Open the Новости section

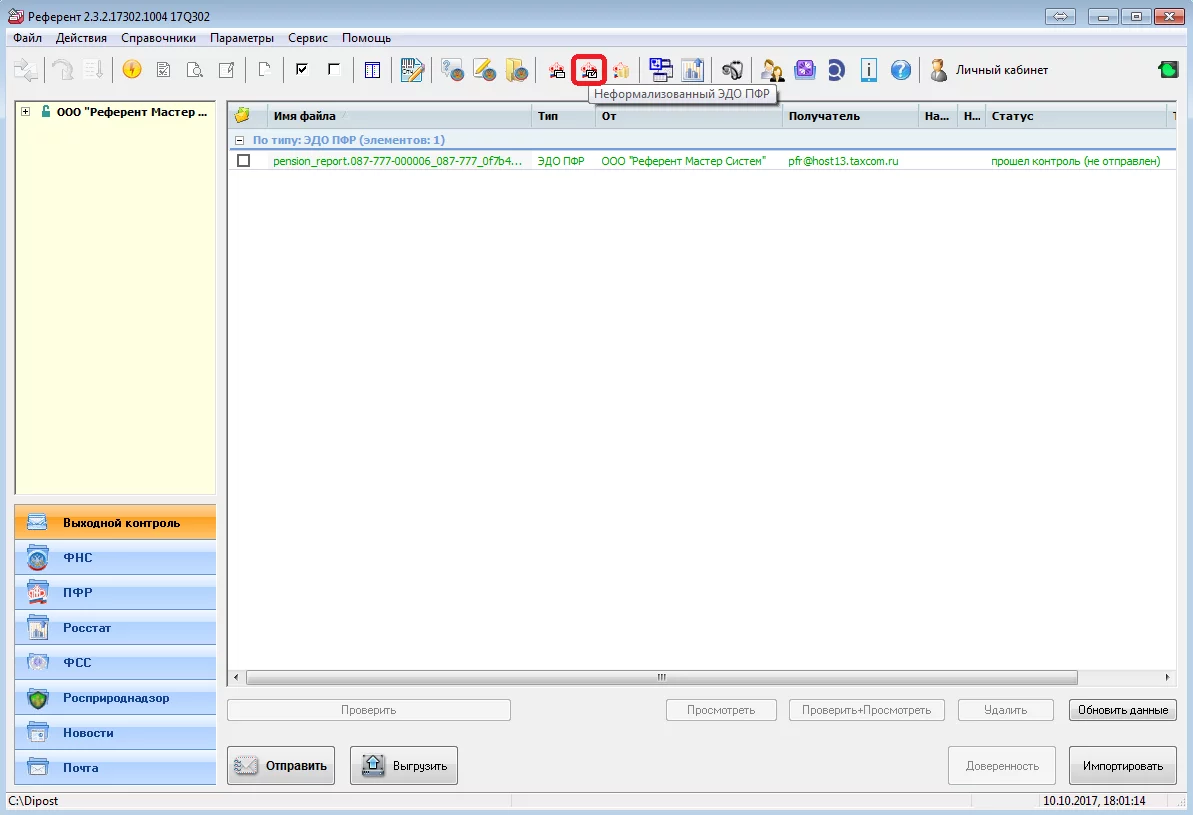tap(115, 733)
